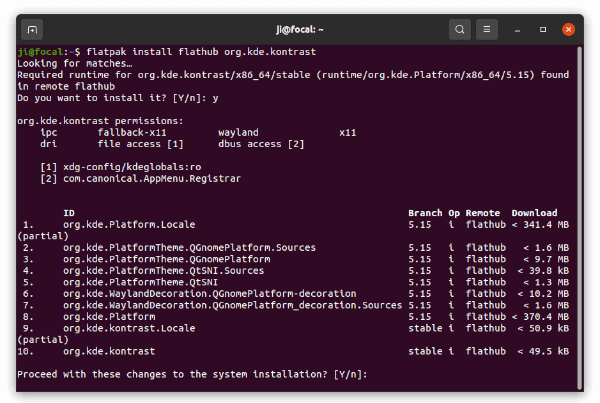600x403 pixels.
Task: Click 'stable' branch of org.kde.kontrast.Locale
Action: click(x=425, y=328)
